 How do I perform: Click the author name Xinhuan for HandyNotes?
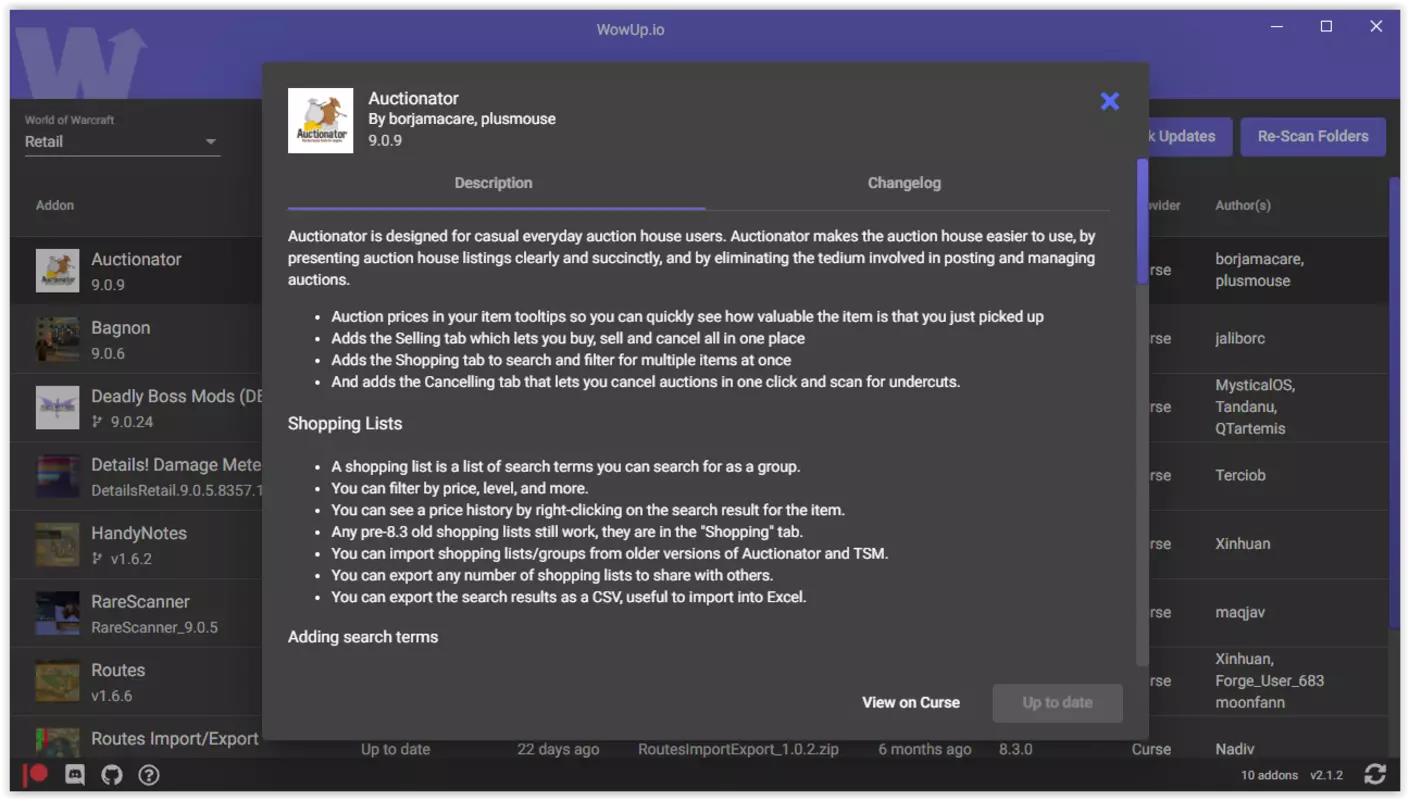point(1242,544)
